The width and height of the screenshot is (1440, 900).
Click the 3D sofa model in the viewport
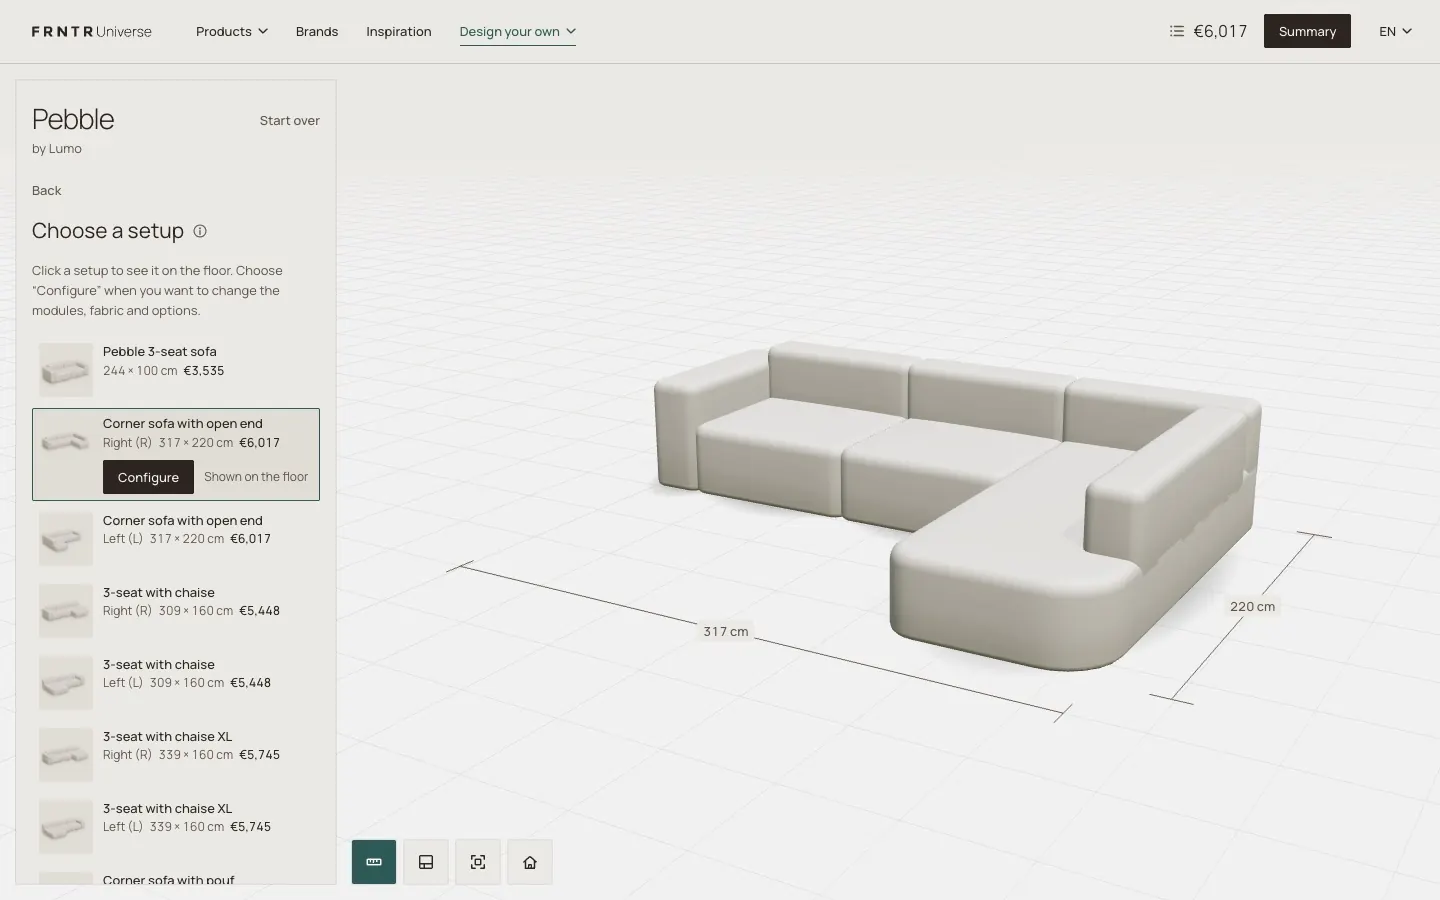coord(957,505)
